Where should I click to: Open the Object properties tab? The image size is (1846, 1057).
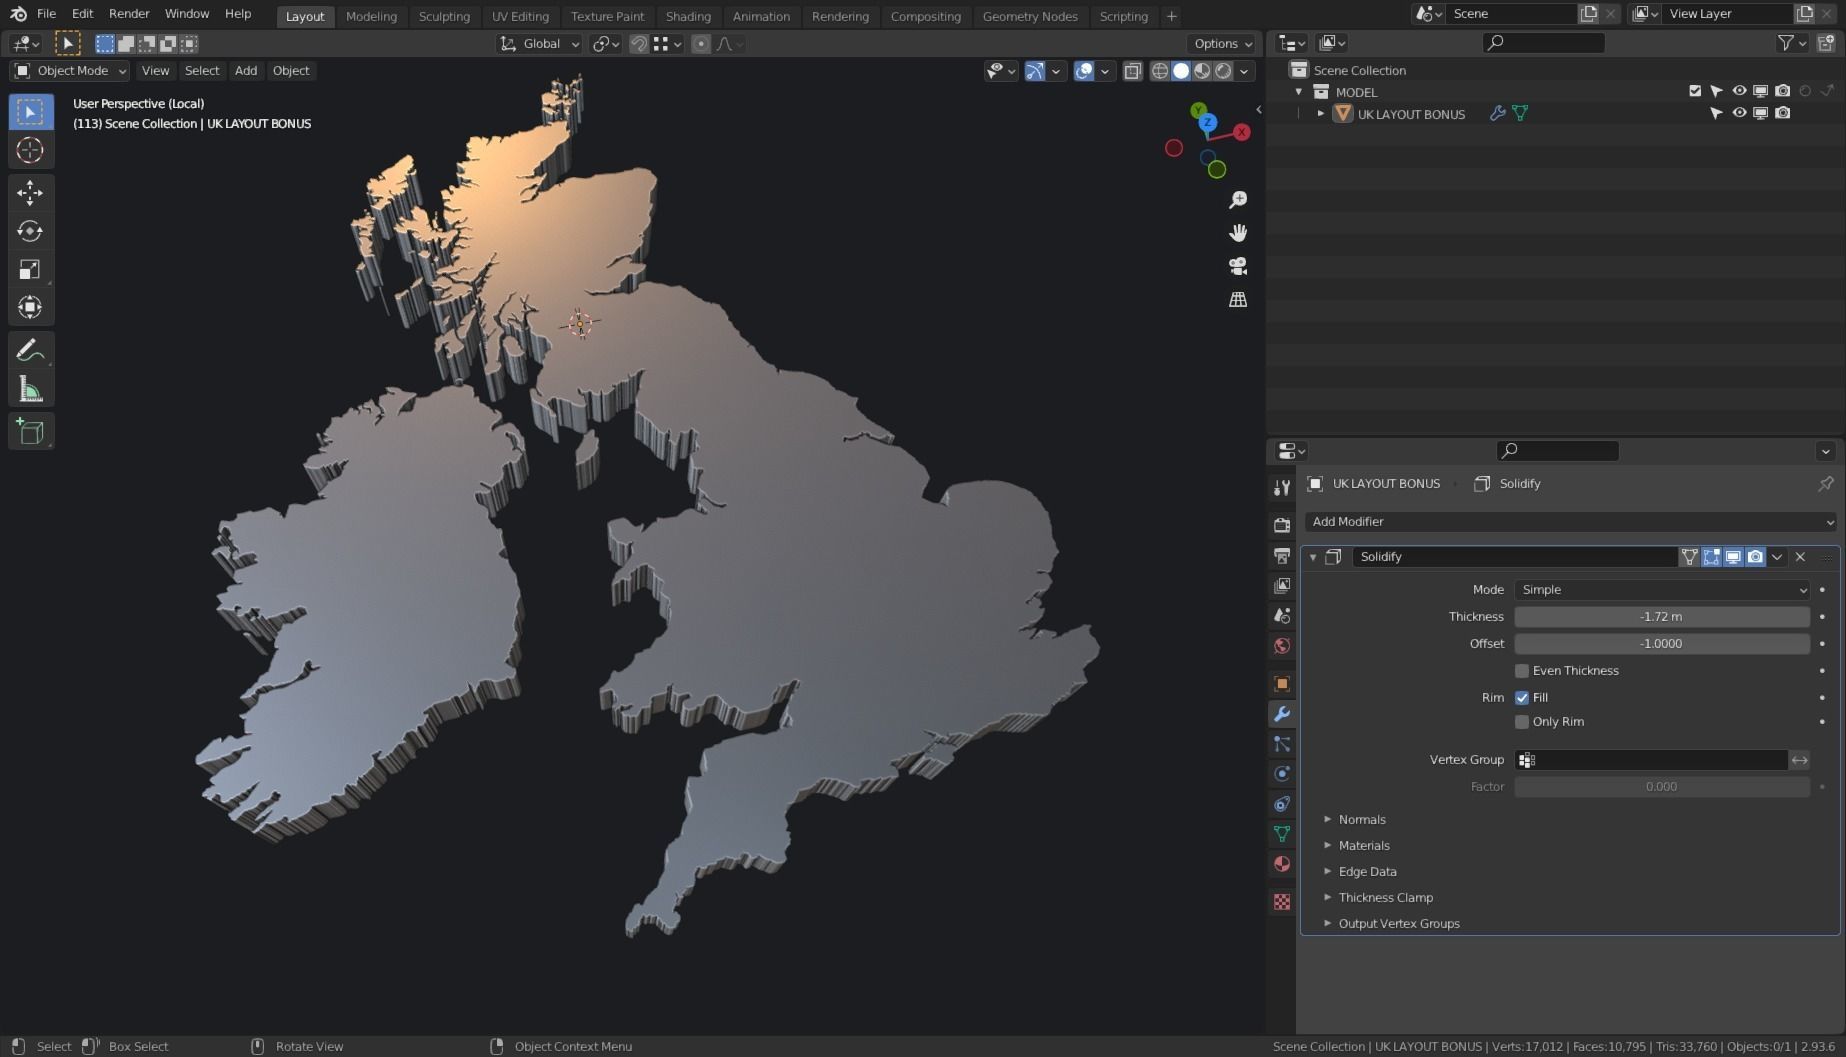pos(1282,684)
